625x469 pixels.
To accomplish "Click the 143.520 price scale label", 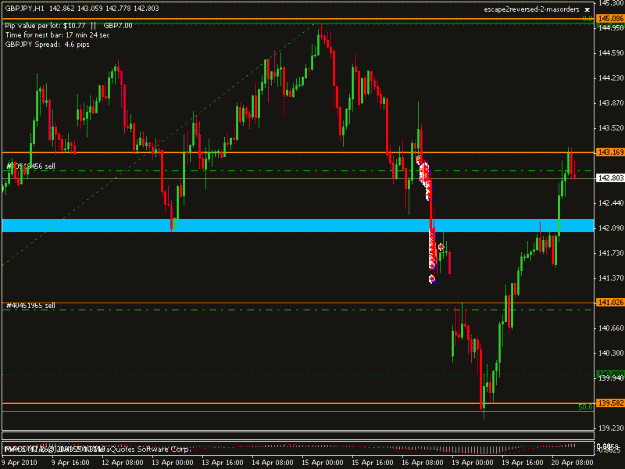I will click(610, 128).
